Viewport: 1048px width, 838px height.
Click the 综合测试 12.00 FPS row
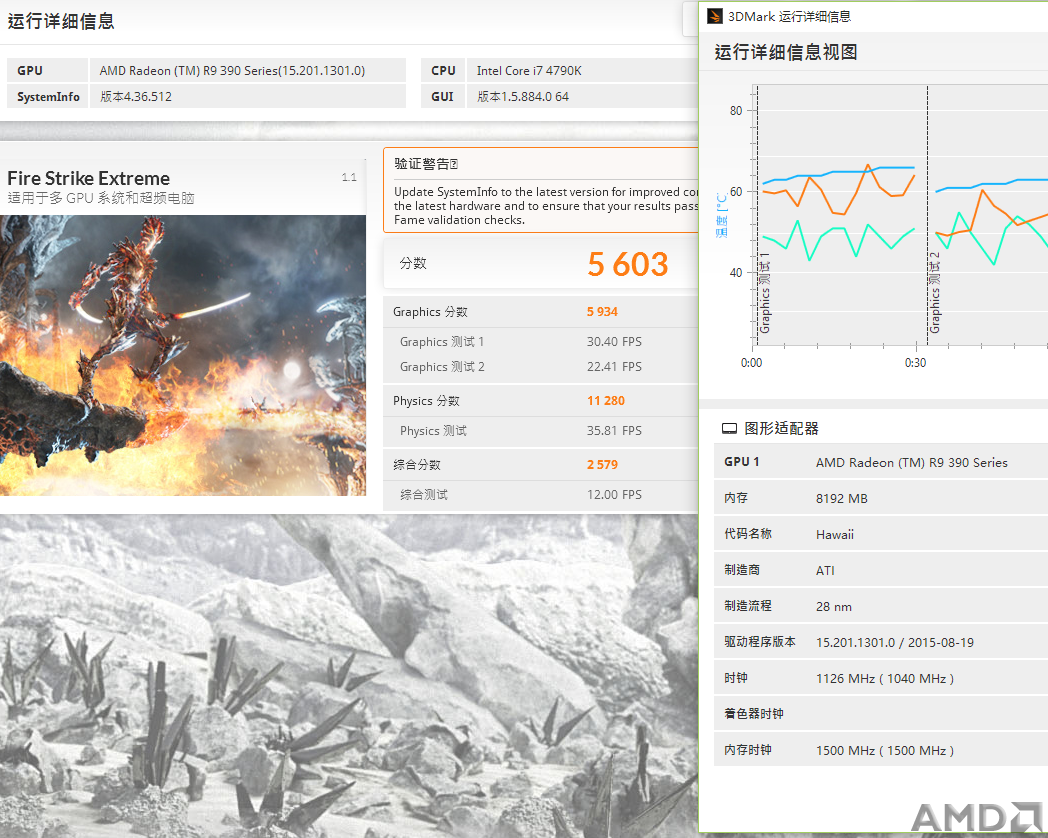tap(541, 495)
